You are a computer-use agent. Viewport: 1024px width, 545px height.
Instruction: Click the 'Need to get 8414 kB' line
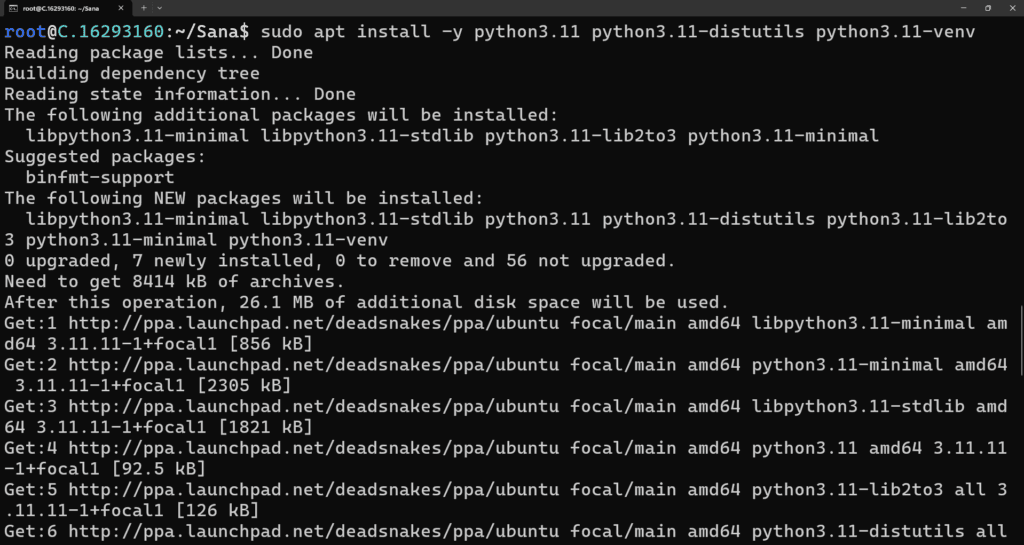tap(174, 282)
